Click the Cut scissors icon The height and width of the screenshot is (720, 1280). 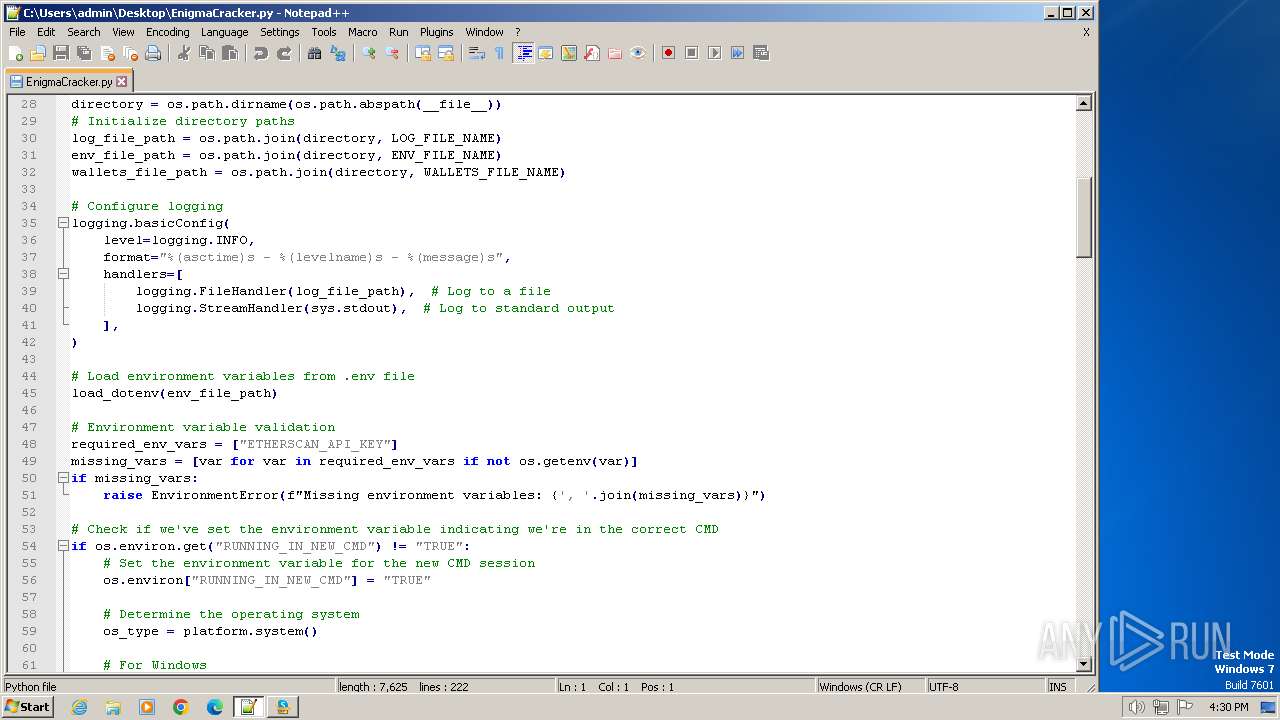[183, 53]
